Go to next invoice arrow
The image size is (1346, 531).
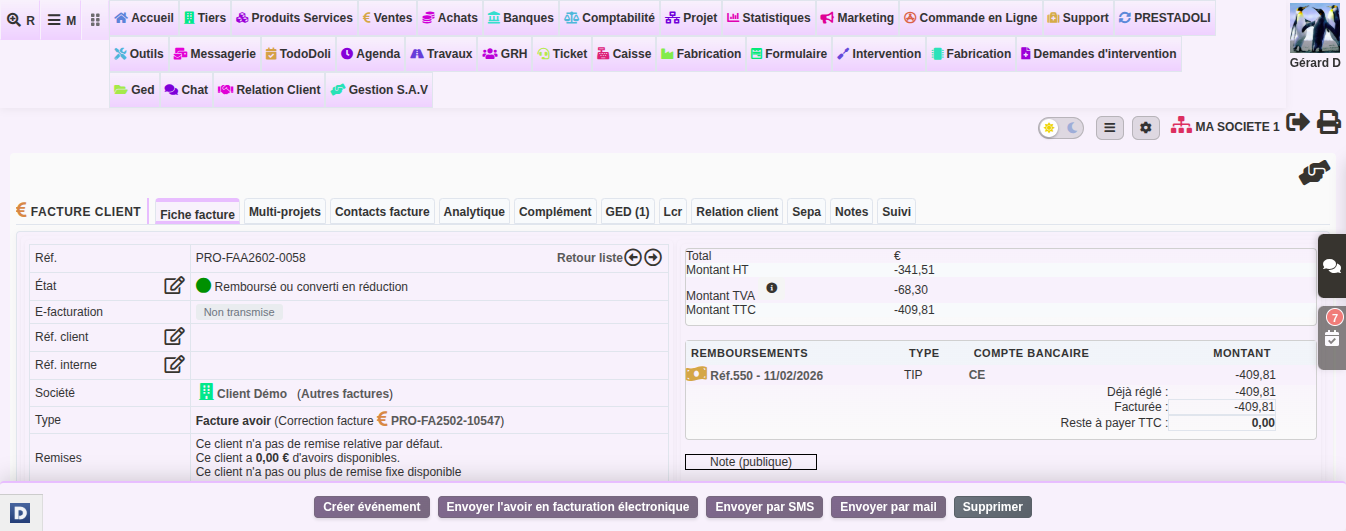tap(653, 258)
